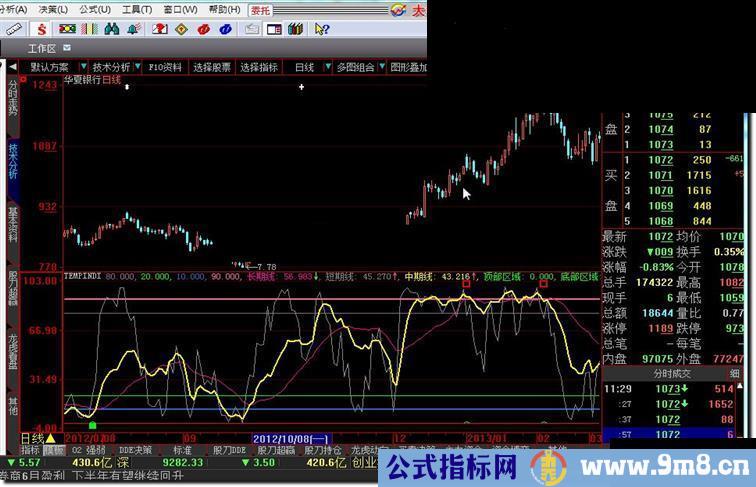Viewport: 756px width, 487px height.
Task: Open the 日线 period dropdown arrow
Action: [x=327, y=67]
